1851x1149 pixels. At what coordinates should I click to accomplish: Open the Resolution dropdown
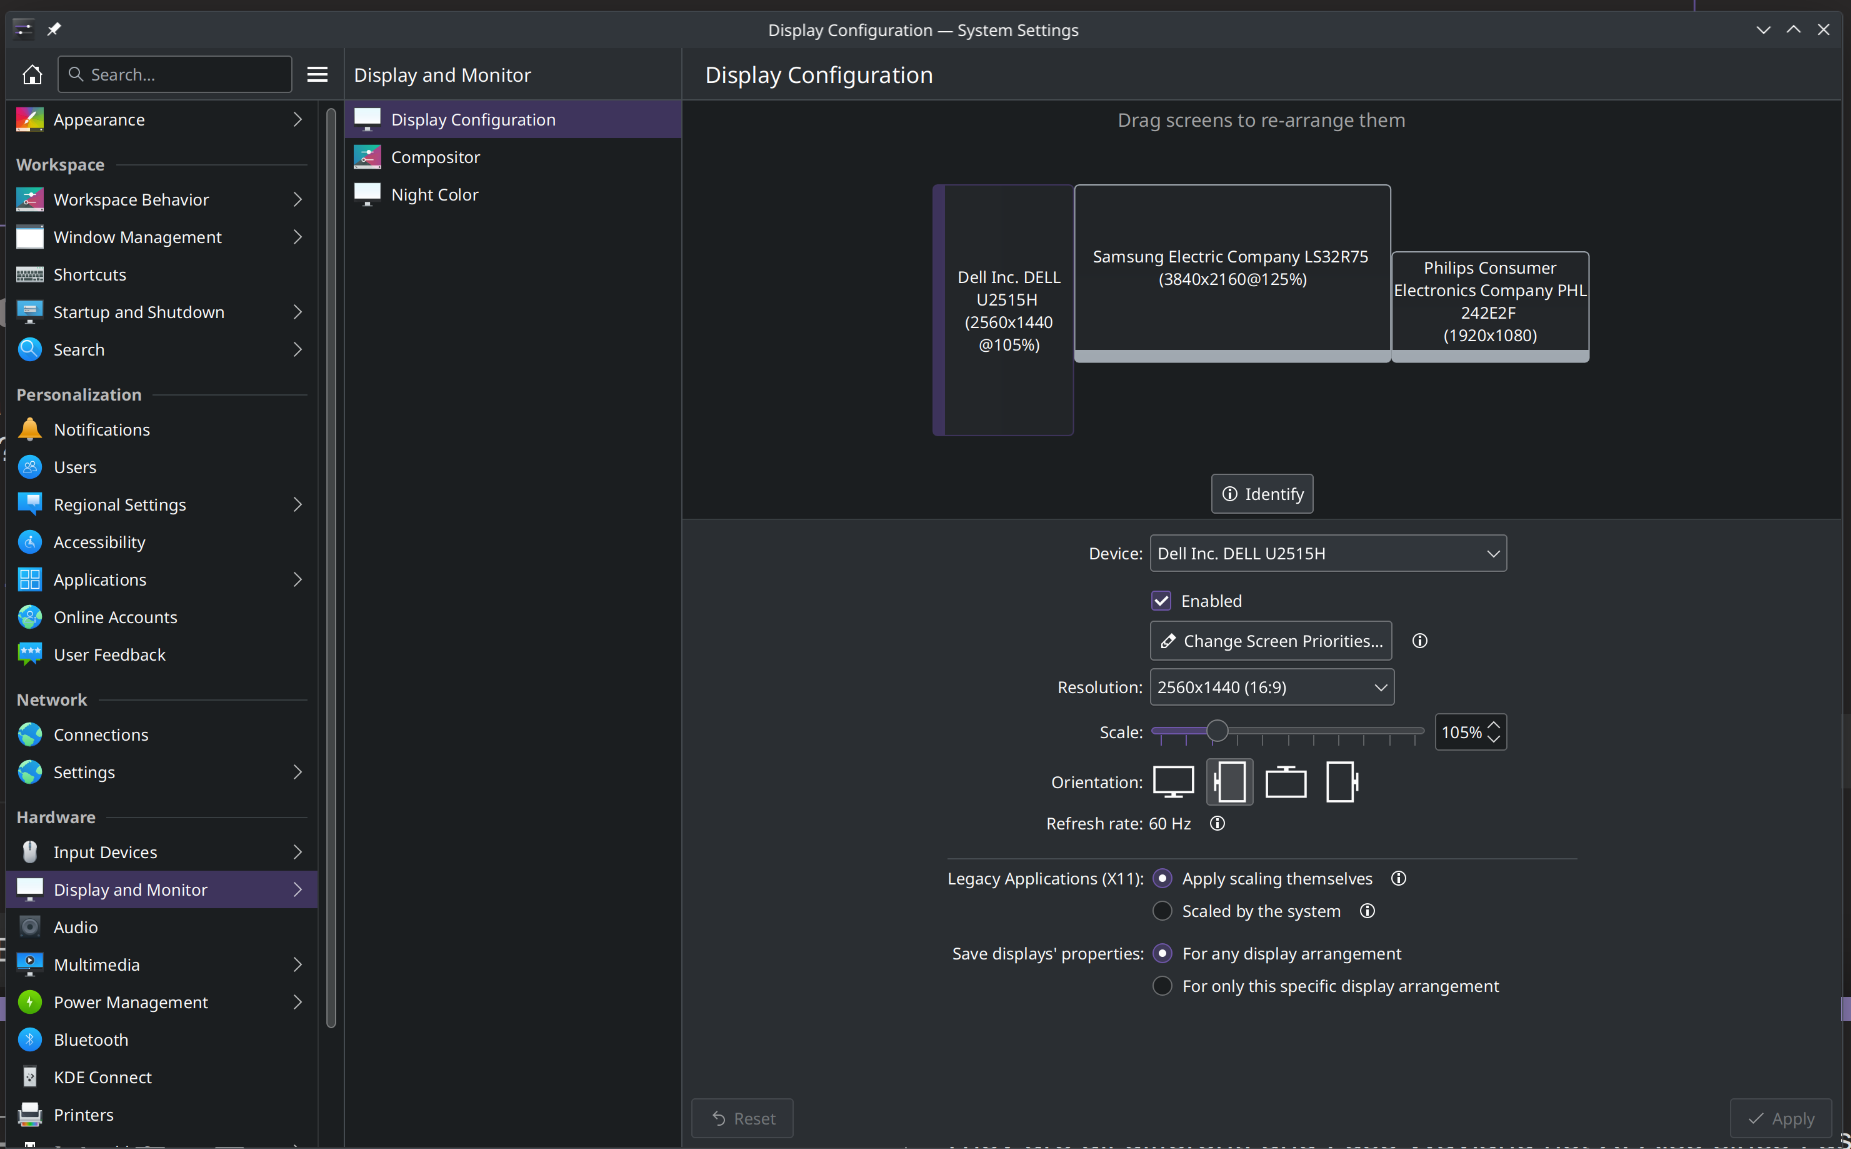pos(1271,687)
